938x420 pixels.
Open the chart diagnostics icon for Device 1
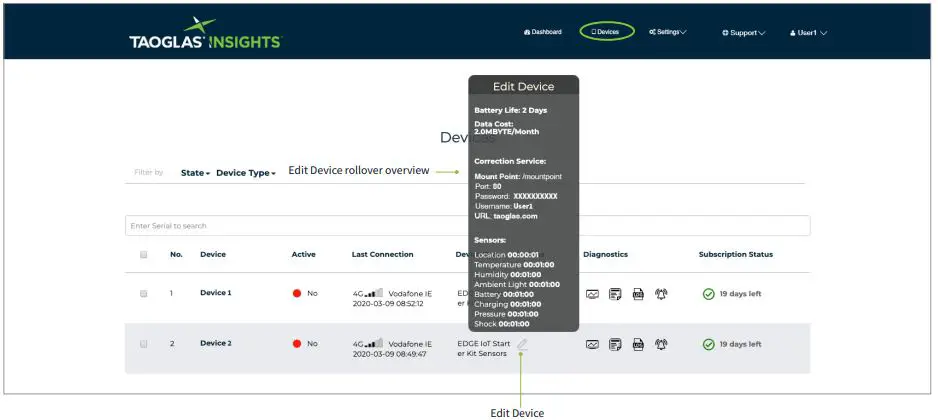coord(592,294)
